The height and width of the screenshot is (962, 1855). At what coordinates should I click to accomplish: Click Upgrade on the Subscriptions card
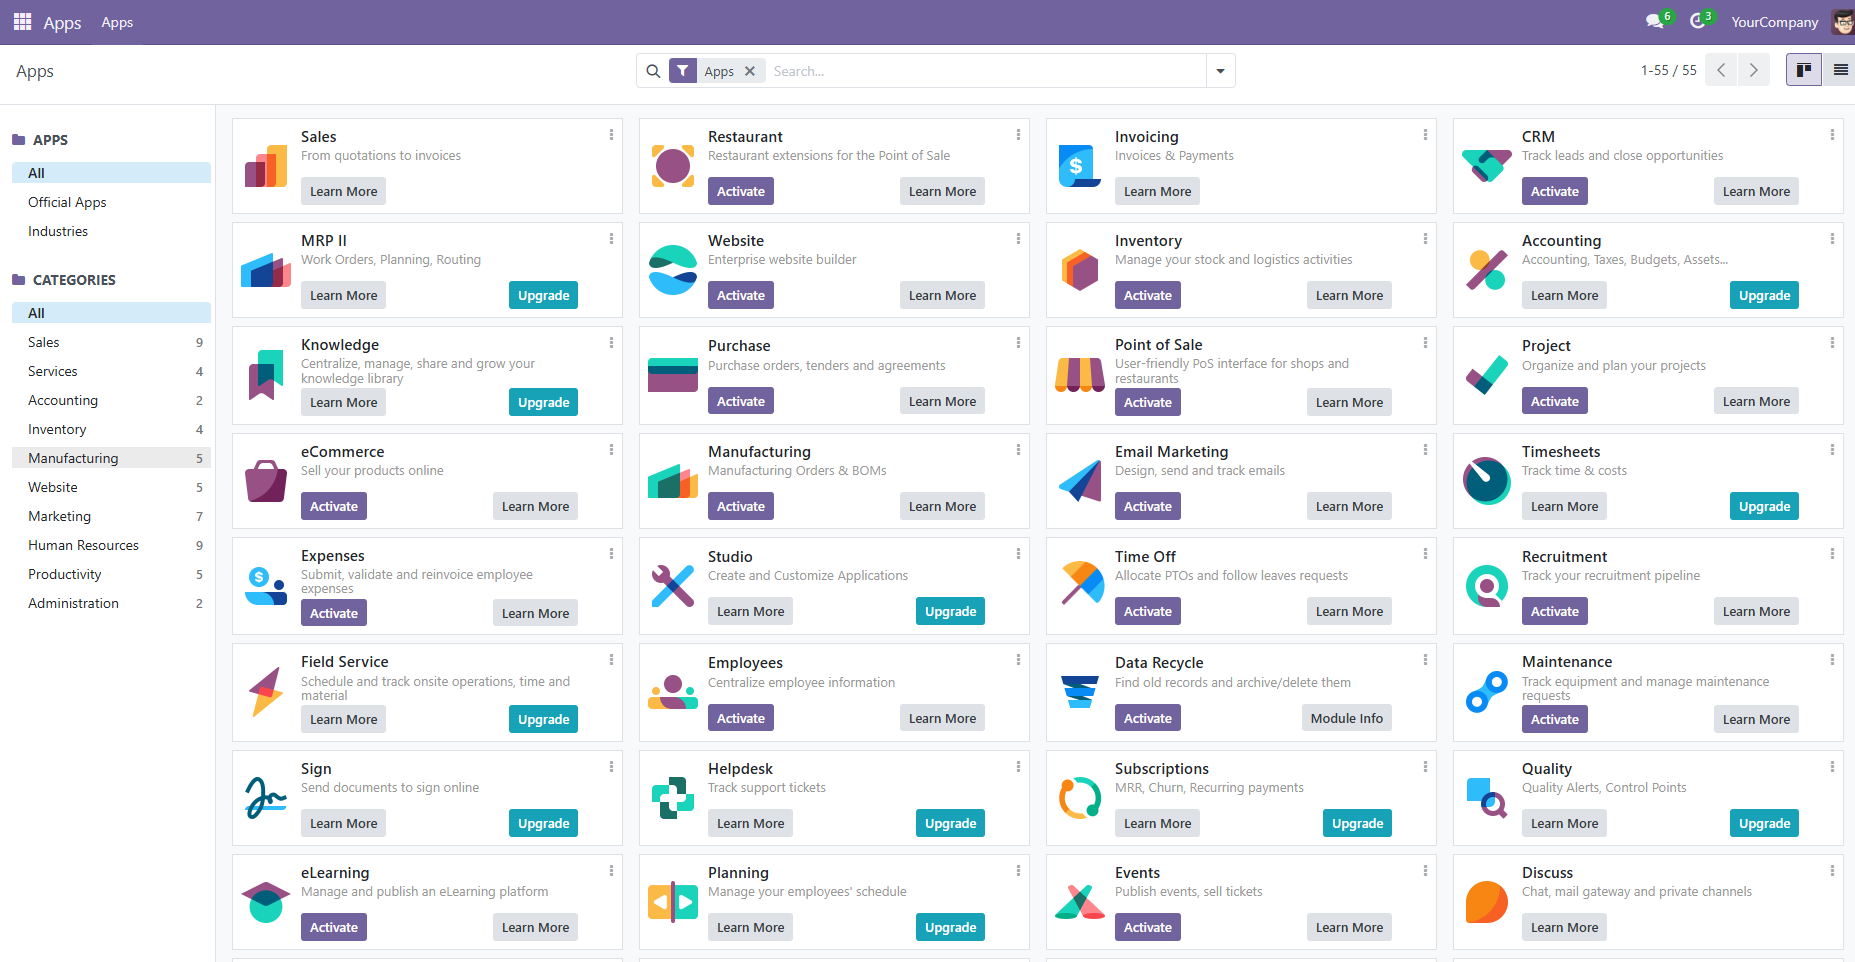tap(1357, 823)
